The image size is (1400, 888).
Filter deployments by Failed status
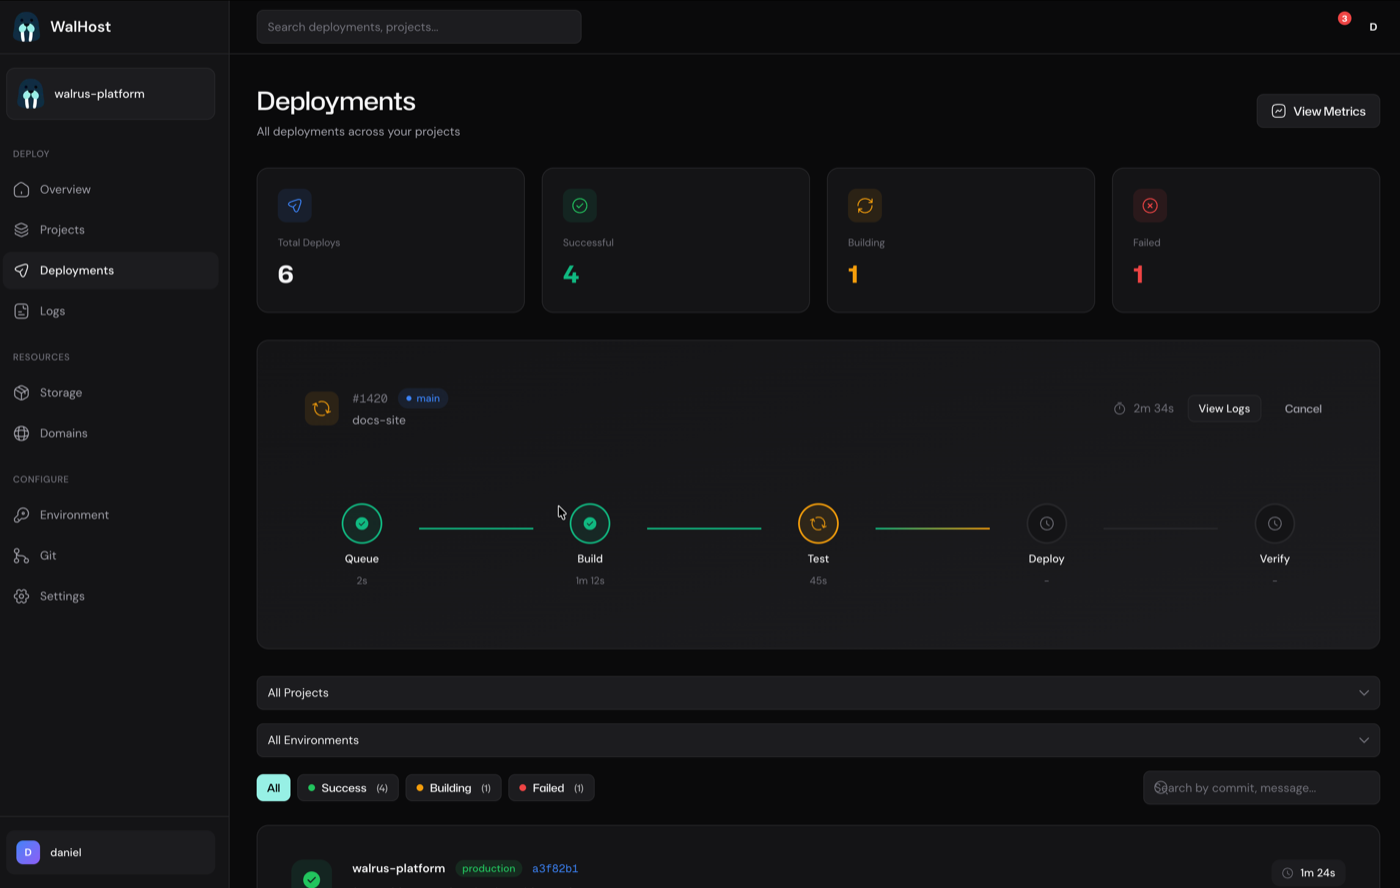551,788
